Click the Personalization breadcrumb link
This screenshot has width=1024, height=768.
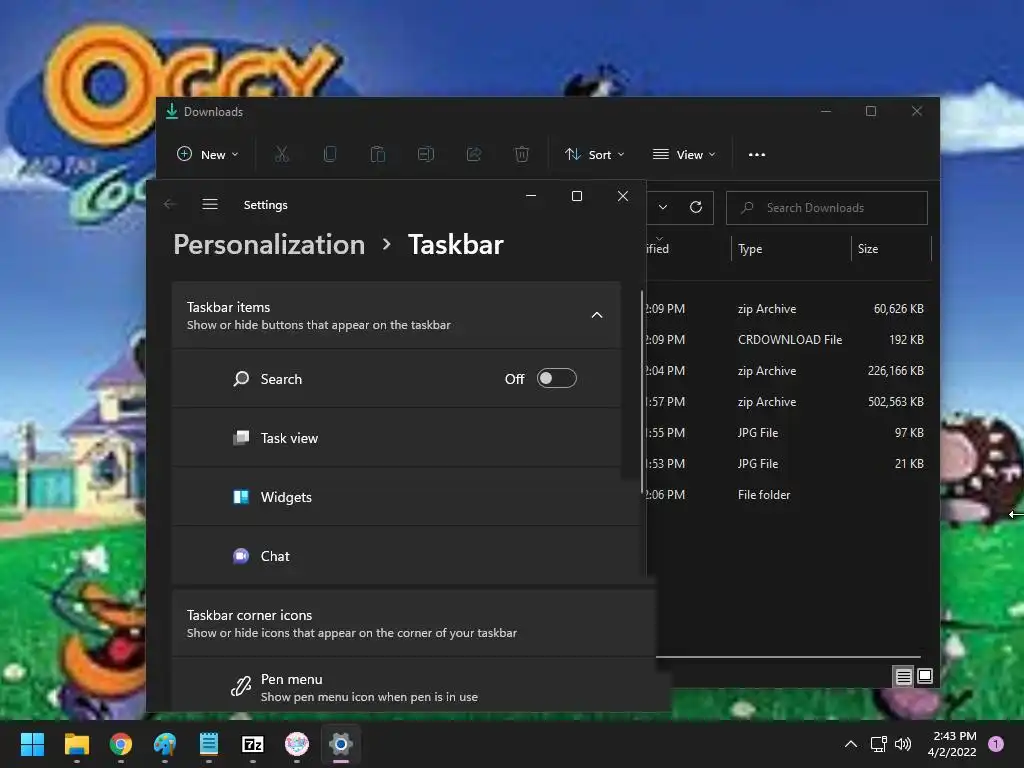(269, 245)
